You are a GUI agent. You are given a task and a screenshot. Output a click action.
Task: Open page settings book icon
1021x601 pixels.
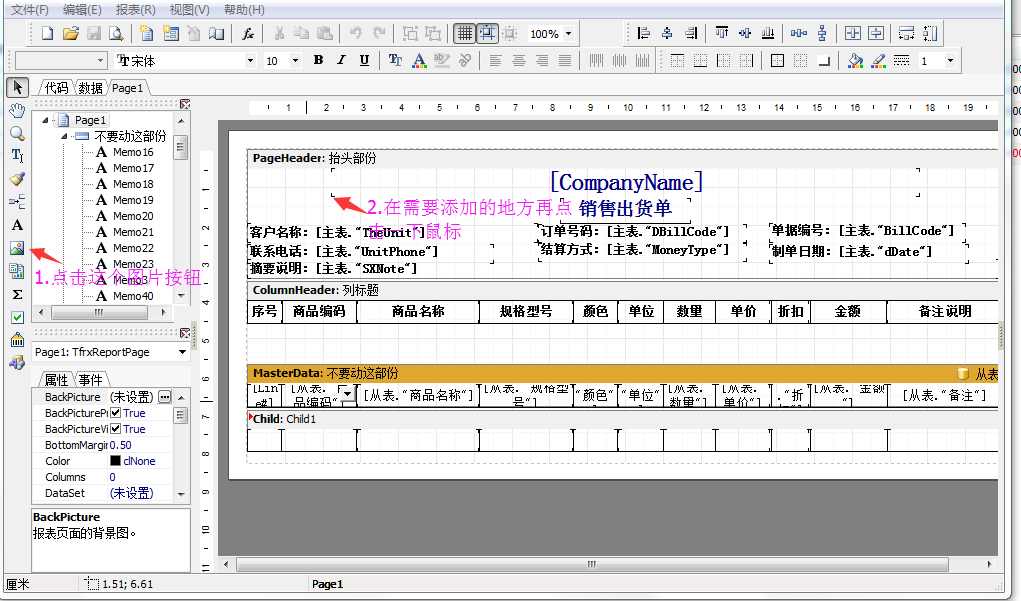click(216, 33)
